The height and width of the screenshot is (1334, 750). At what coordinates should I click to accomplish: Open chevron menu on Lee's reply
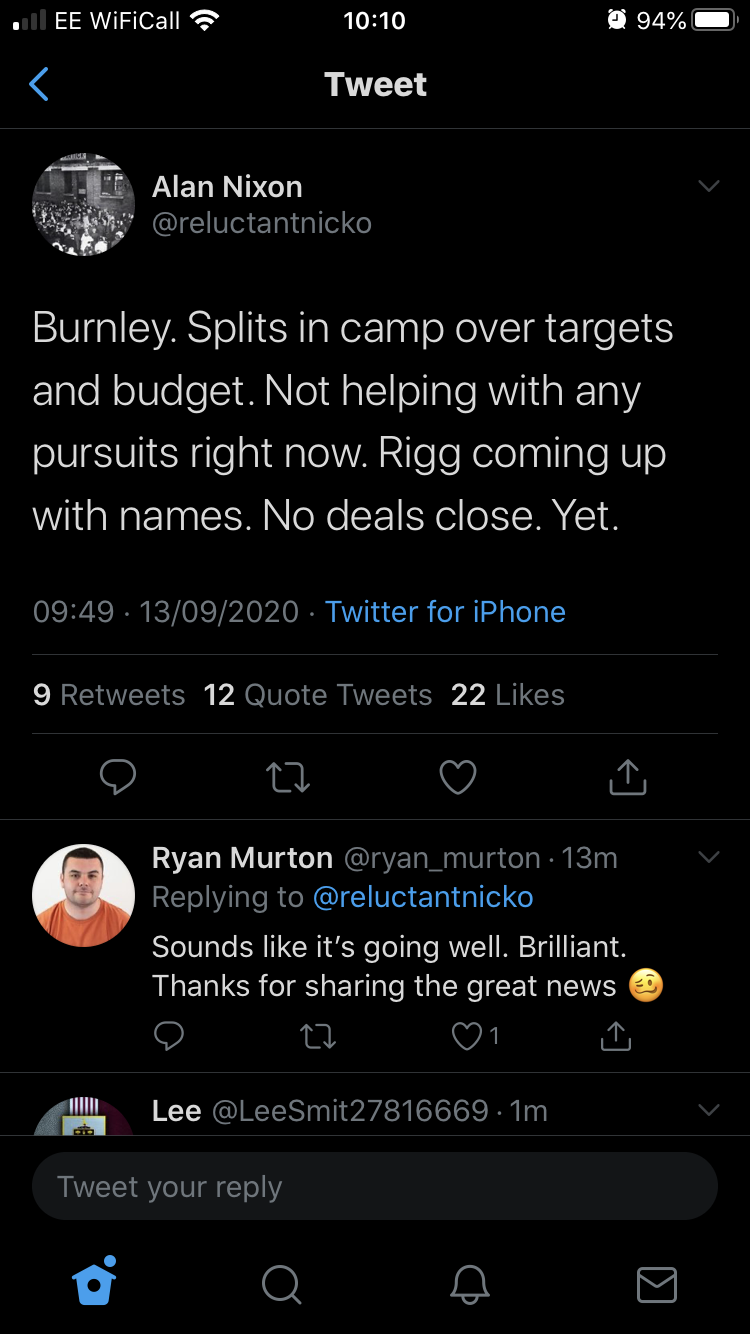(x=708, y=1110)
